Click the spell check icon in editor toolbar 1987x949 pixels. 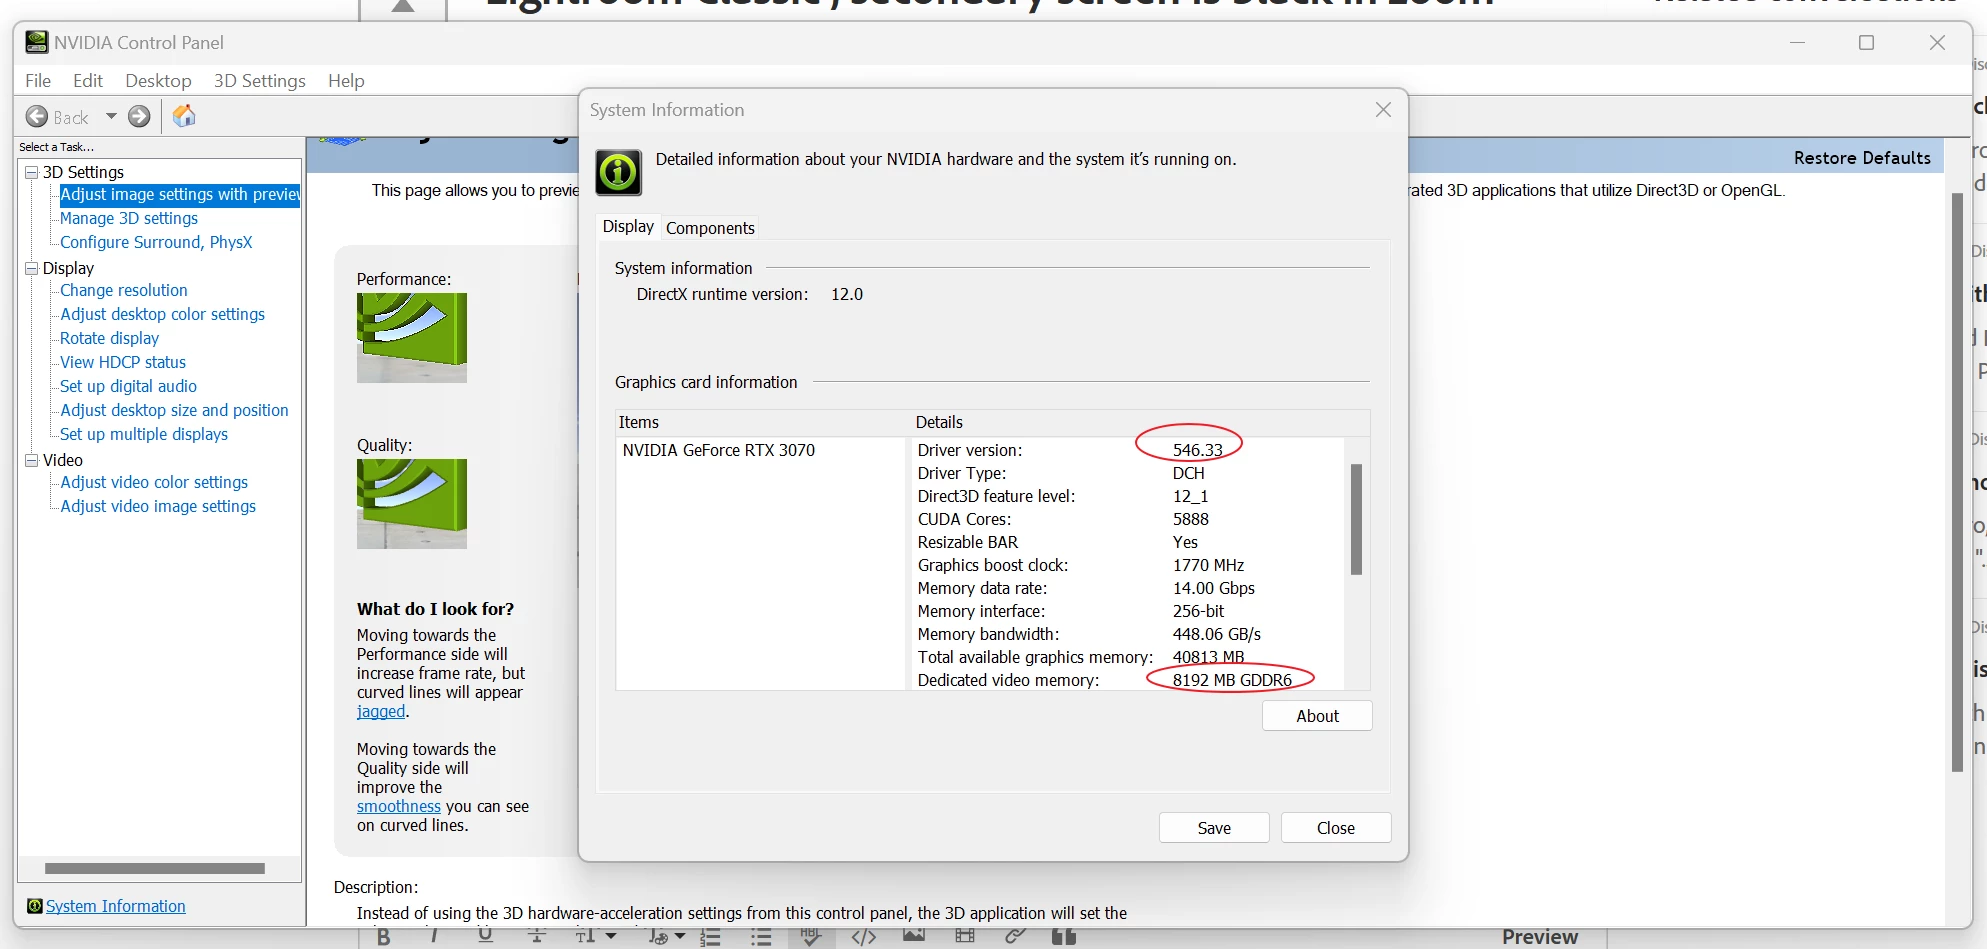click(x=811, y=937)
